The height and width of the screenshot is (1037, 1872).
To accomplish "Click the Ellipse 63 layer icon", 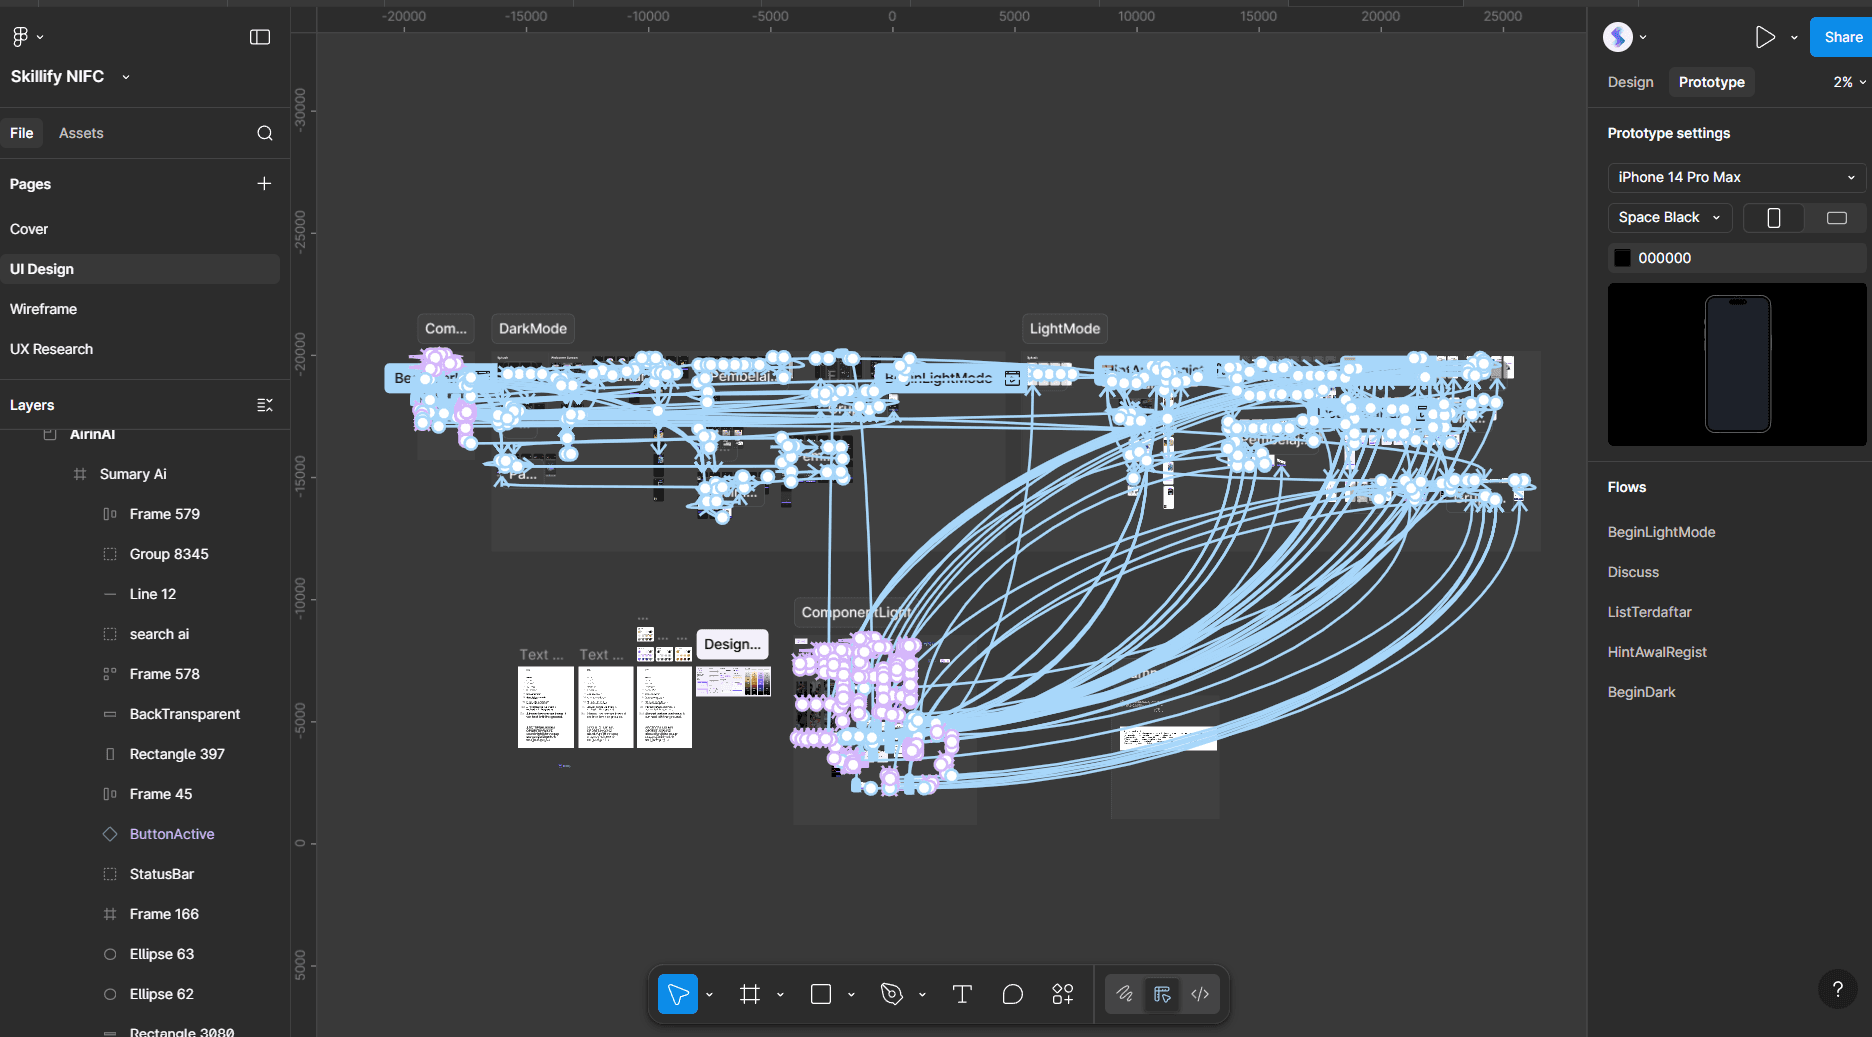I will 110,954.
